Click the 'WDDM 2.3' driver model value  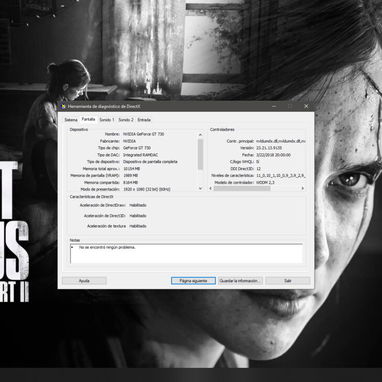pos(265,182)
